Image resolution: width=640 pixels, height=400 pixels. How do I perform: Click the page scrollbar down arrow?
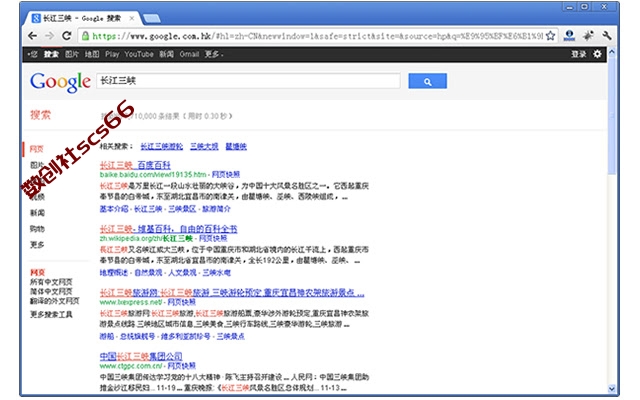pyautogui.click(x=611, y=389)
